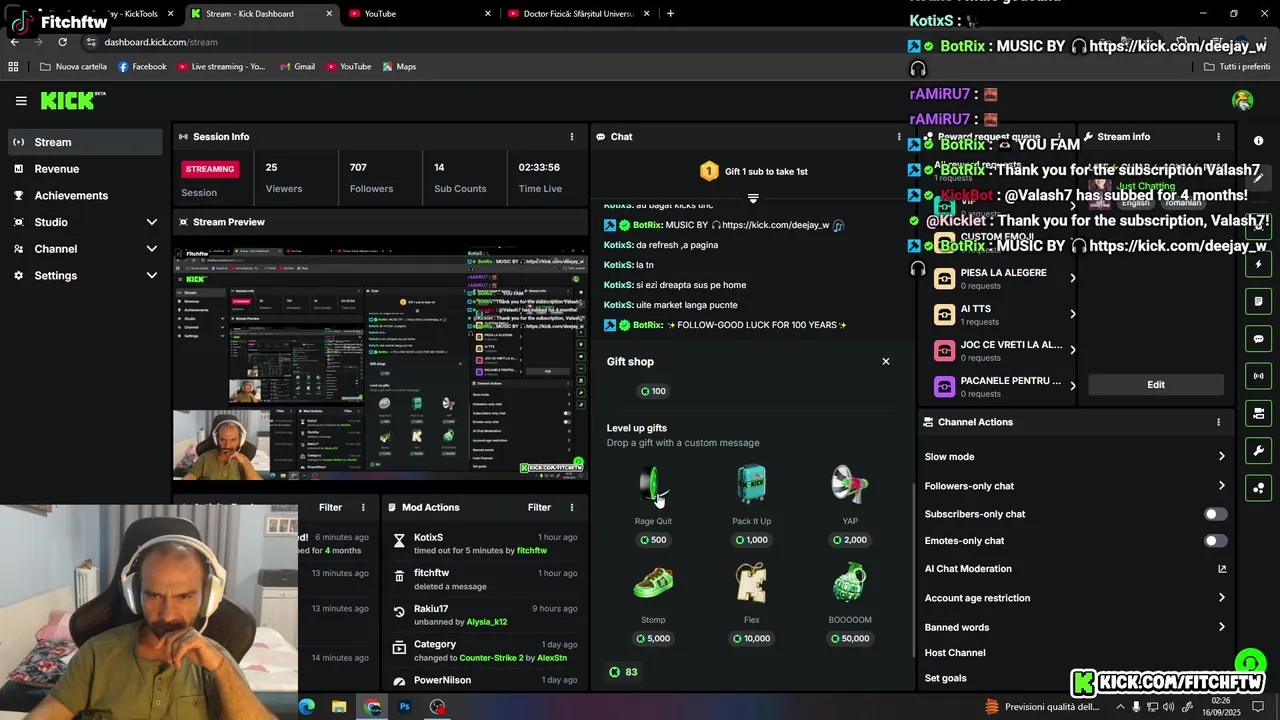Open Banned words options
Screen dimensions: 1280x720
pos(1075,627)
